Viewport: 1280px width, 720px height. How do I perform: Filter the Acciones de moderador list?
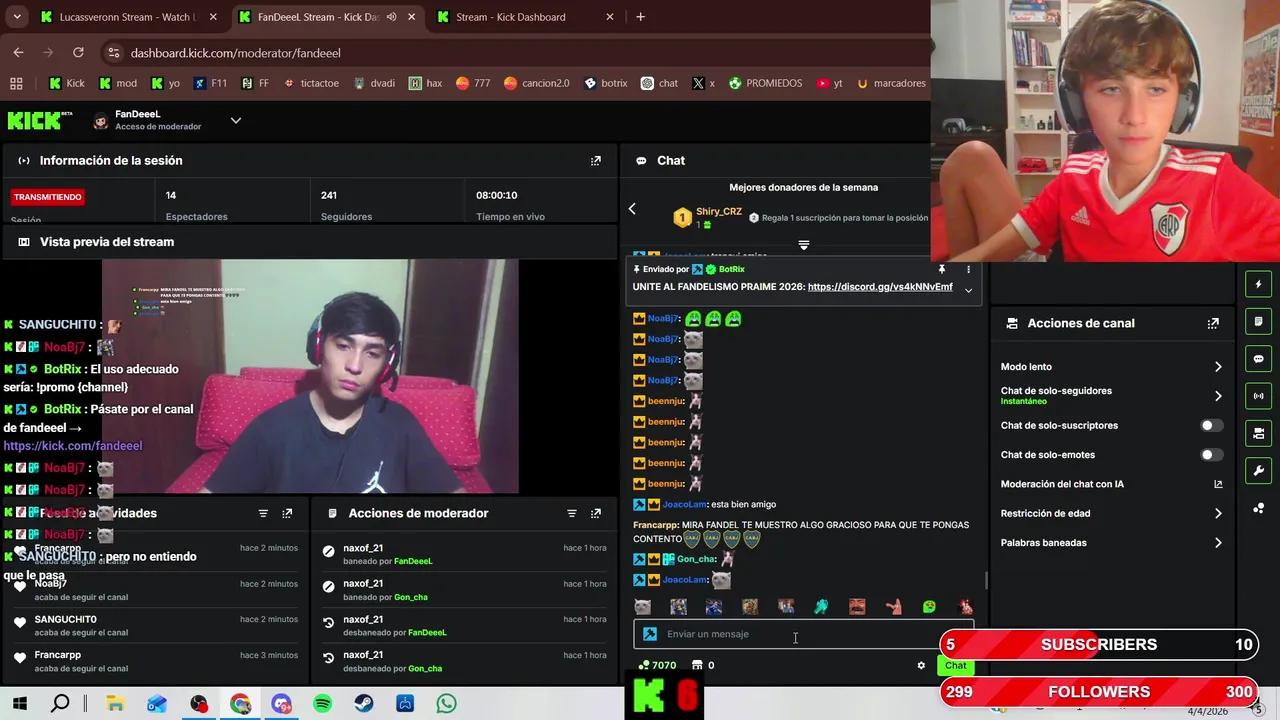point(572,513)
